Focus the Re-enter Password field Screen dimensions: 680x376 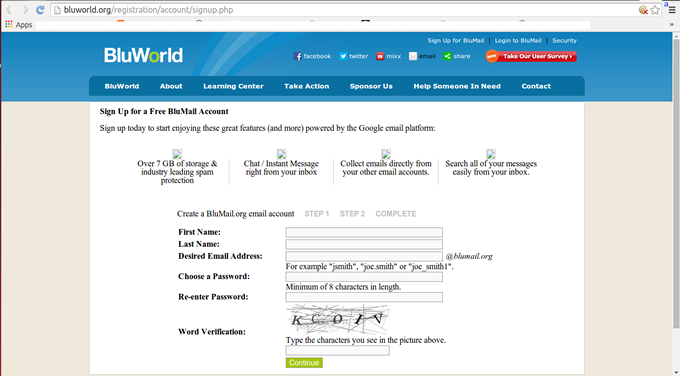tap(364, 297)
